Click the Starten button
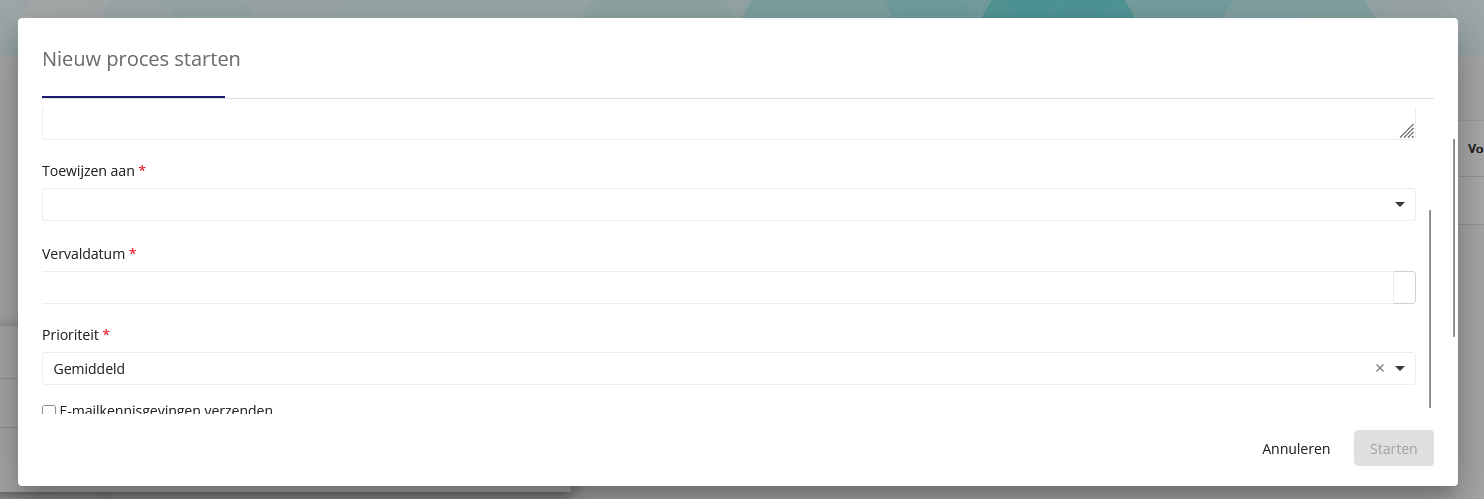 click(x=1393, y=448)
